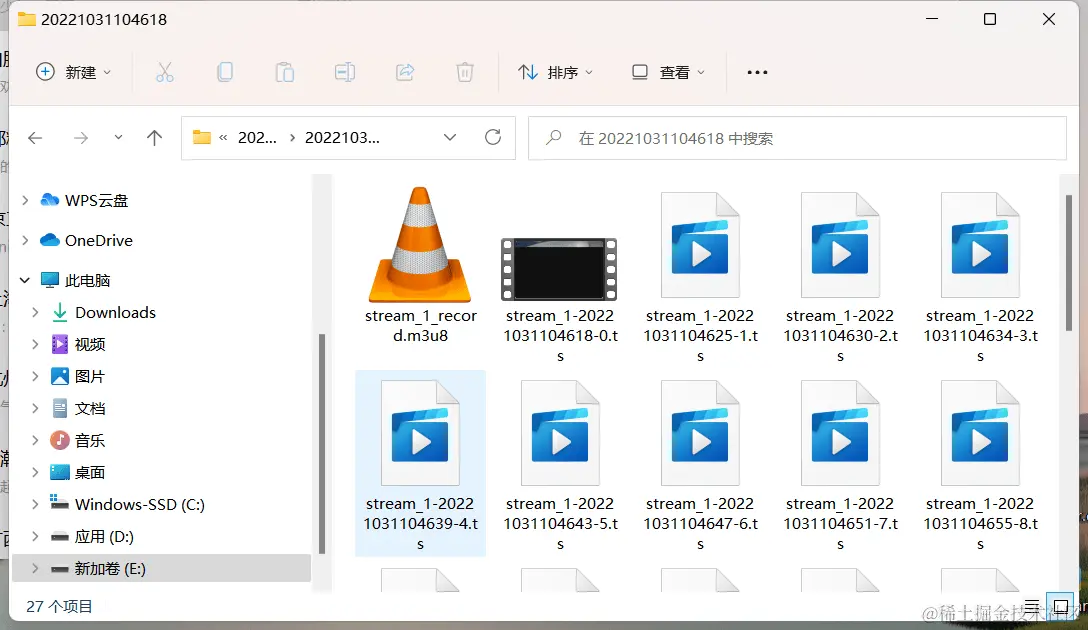Image resolution: width=1088 pixels, height=630 pixels.
Task: Expand address bar history dropdown
Action: pyautogui.click(x=450, y=137)
